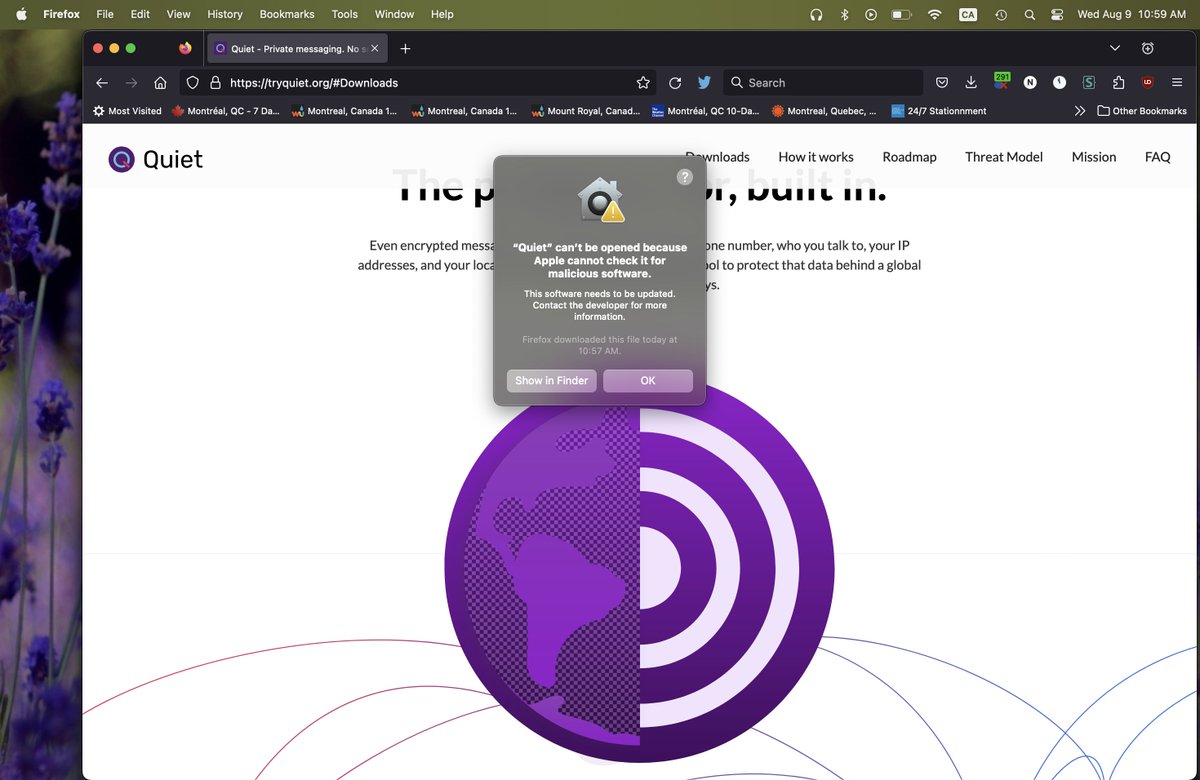This screenshot has height=780, width=1200.
Task: Click the green S extension icon
Action: (1089, 83)
